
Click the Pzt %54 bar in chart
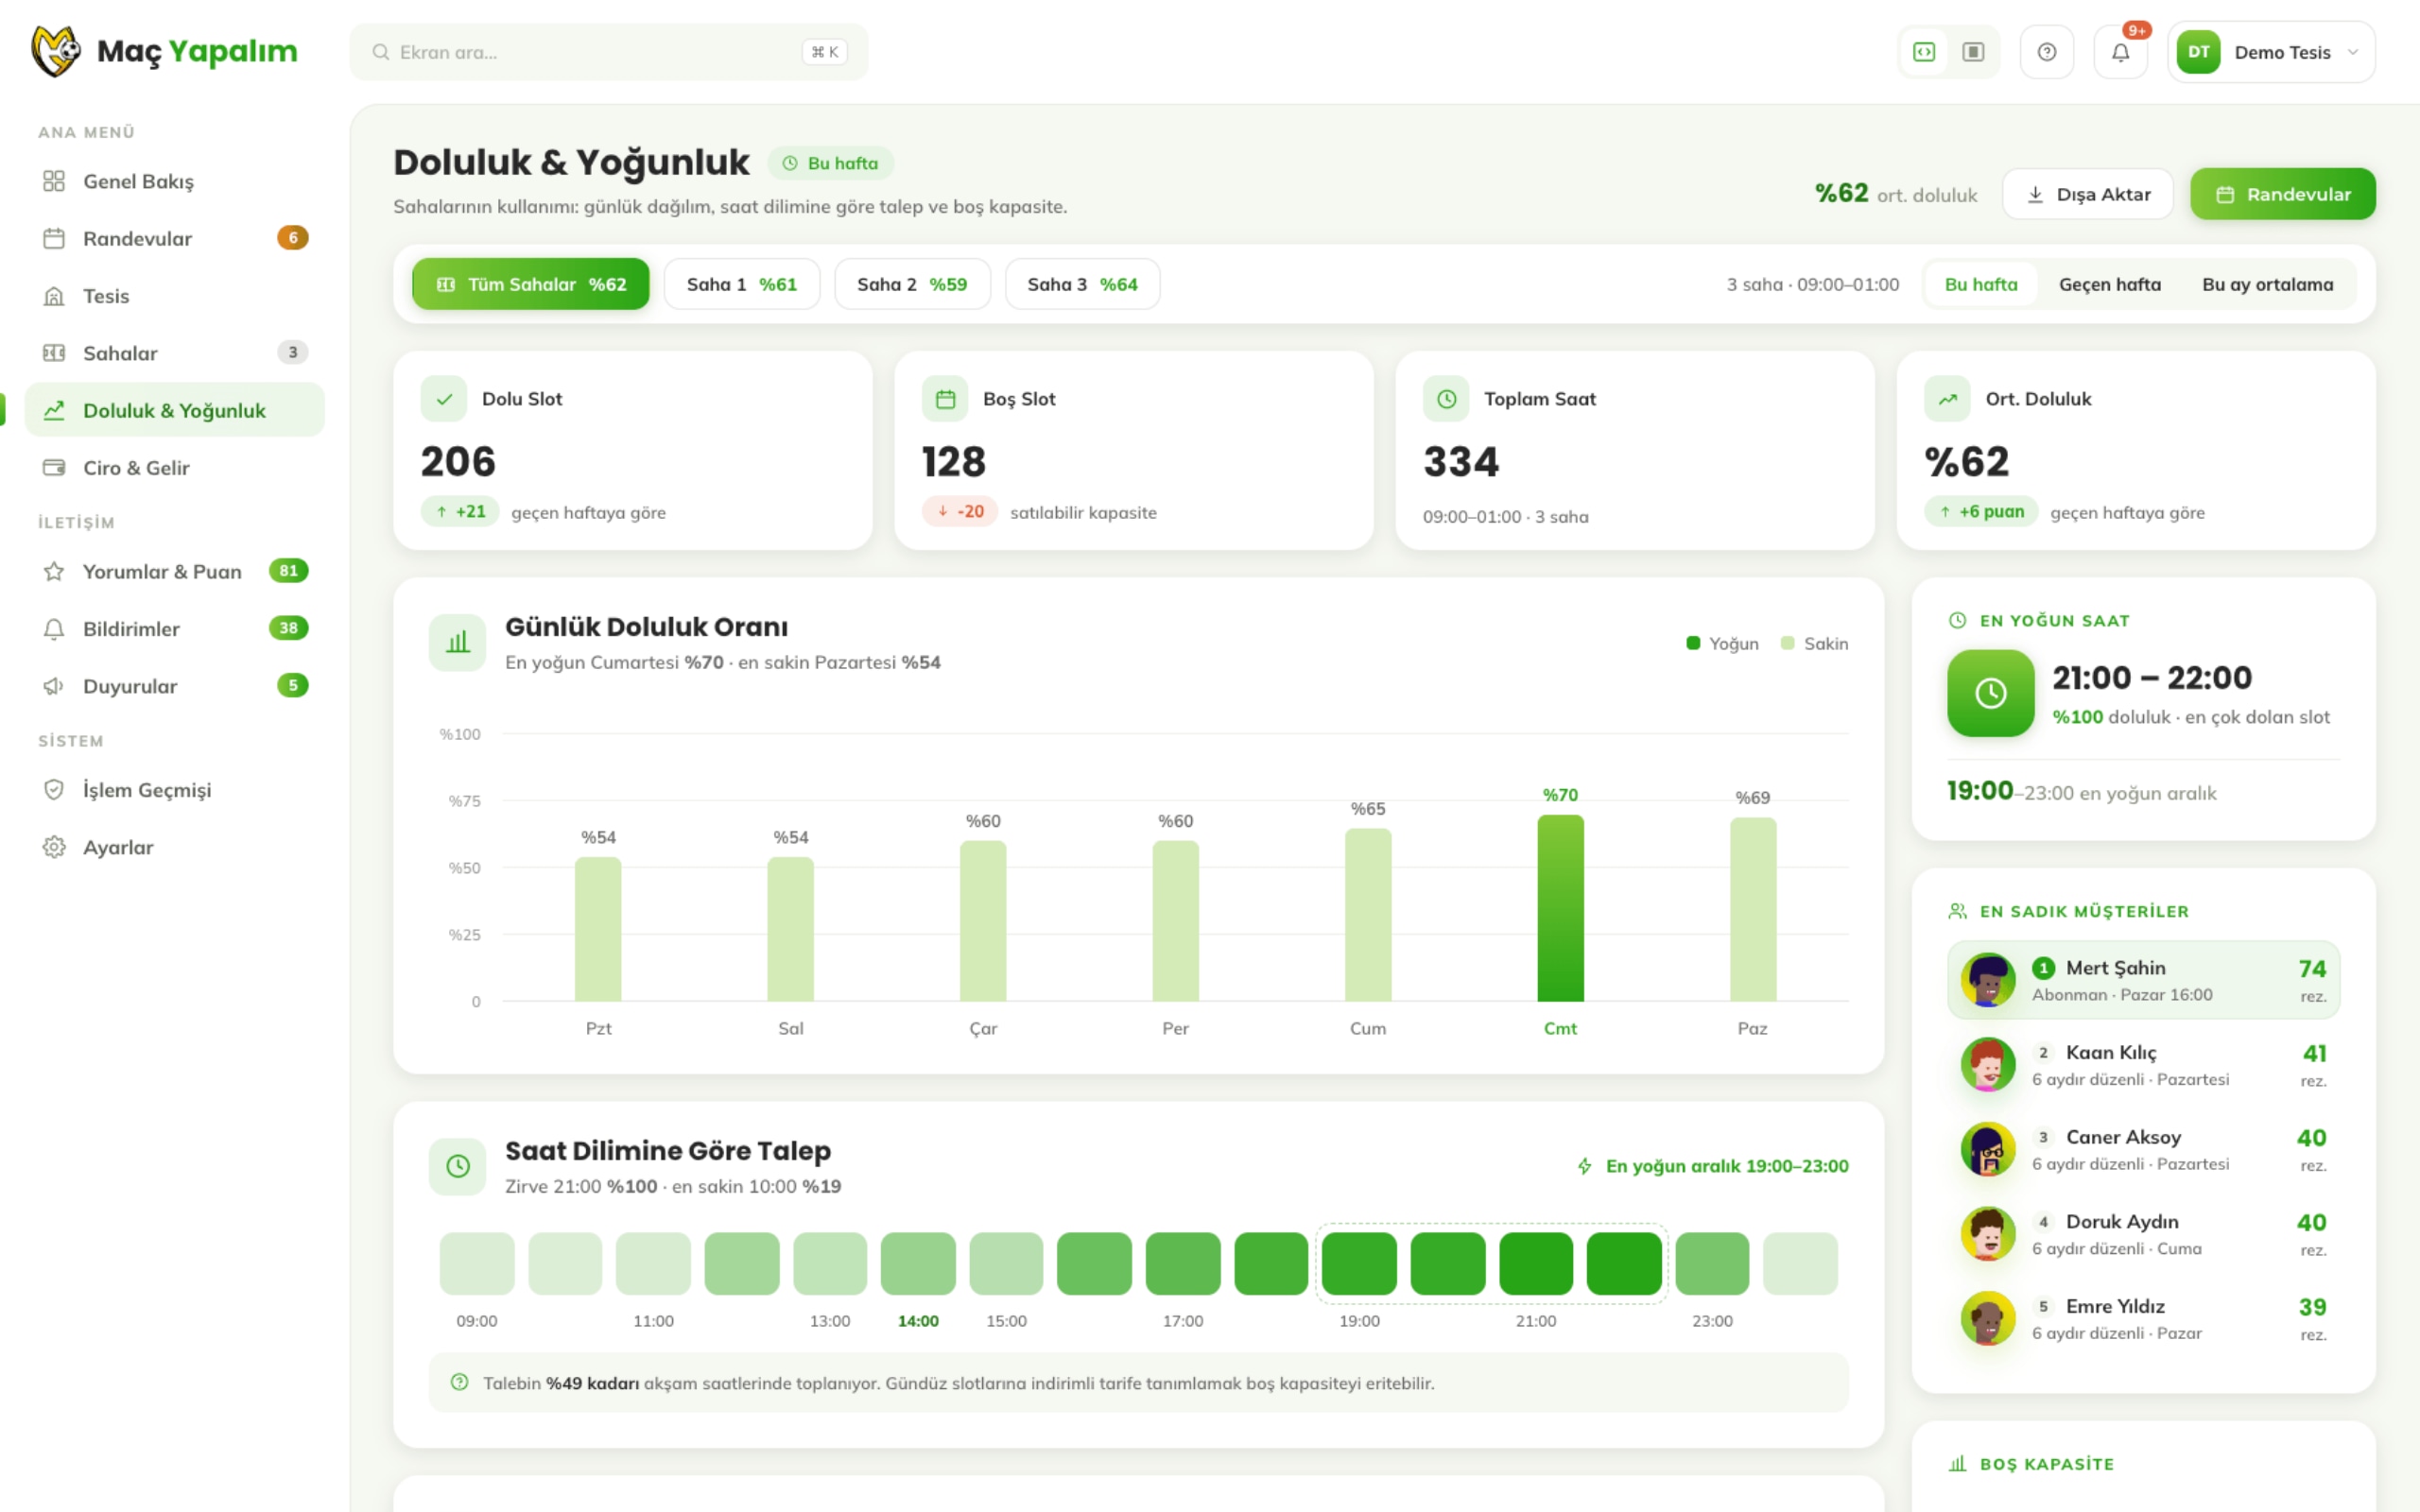tap(598, 929)
